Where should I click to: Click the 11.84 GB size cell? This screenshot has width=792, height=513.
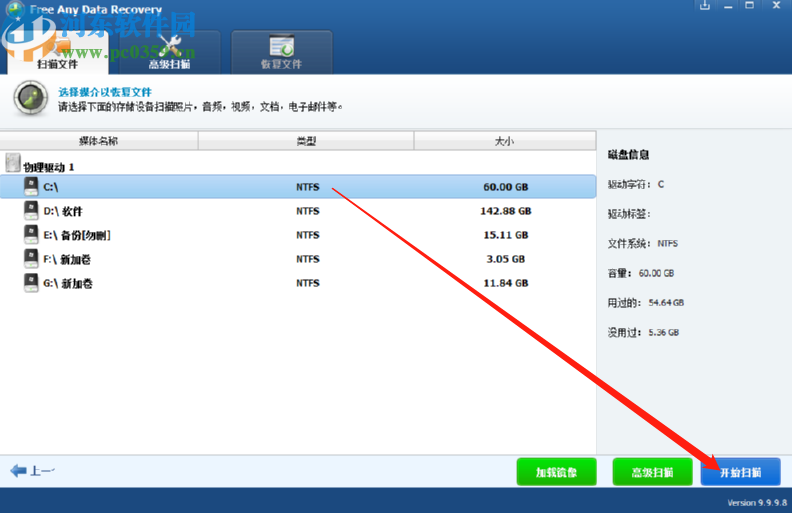pyautogui.click(x=506, y=283)
